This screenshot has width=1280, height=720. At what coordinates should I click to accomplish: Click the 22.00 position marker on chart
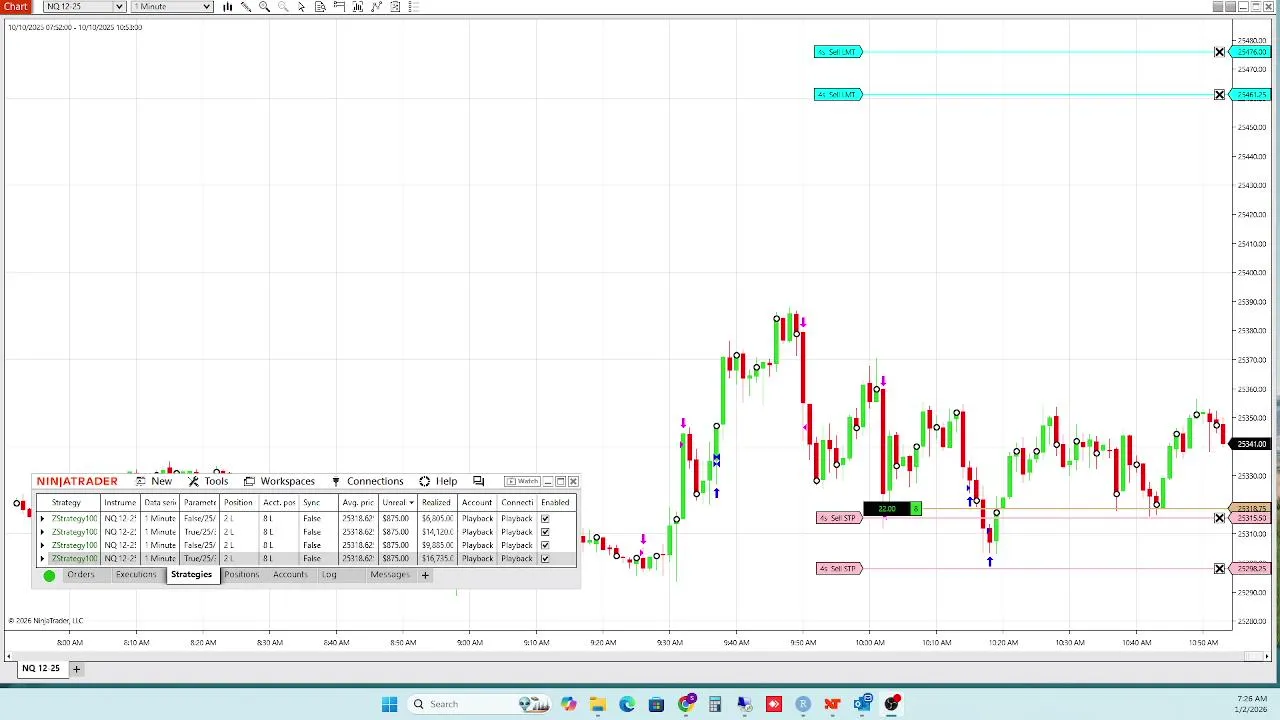point(892,509)
